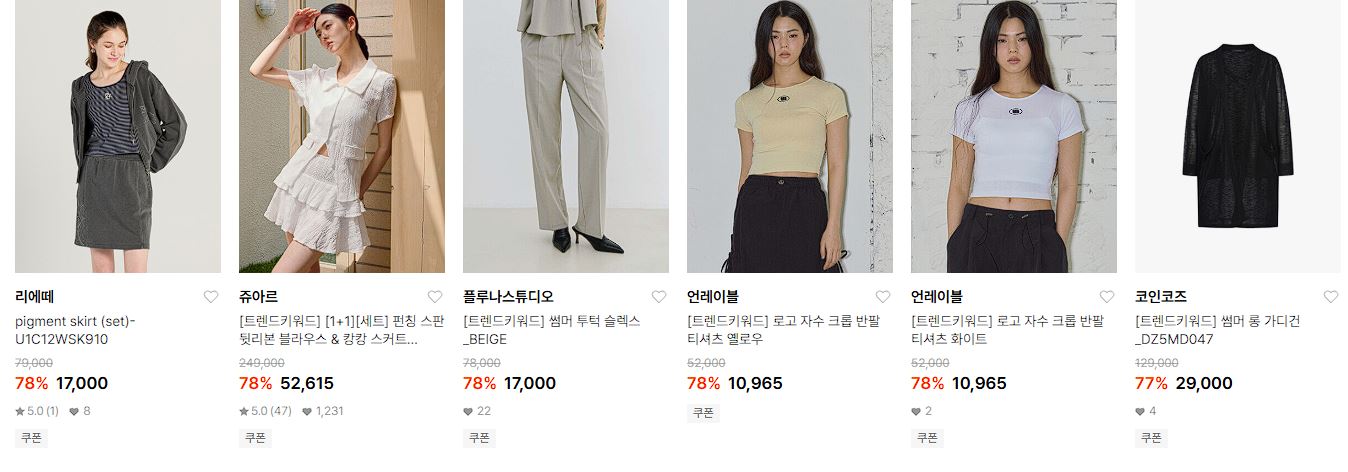The width and height of the screenshot is (1348, 472).
Task: Open pigment skirt (set) product title
Action: click(x=76, y=330)
